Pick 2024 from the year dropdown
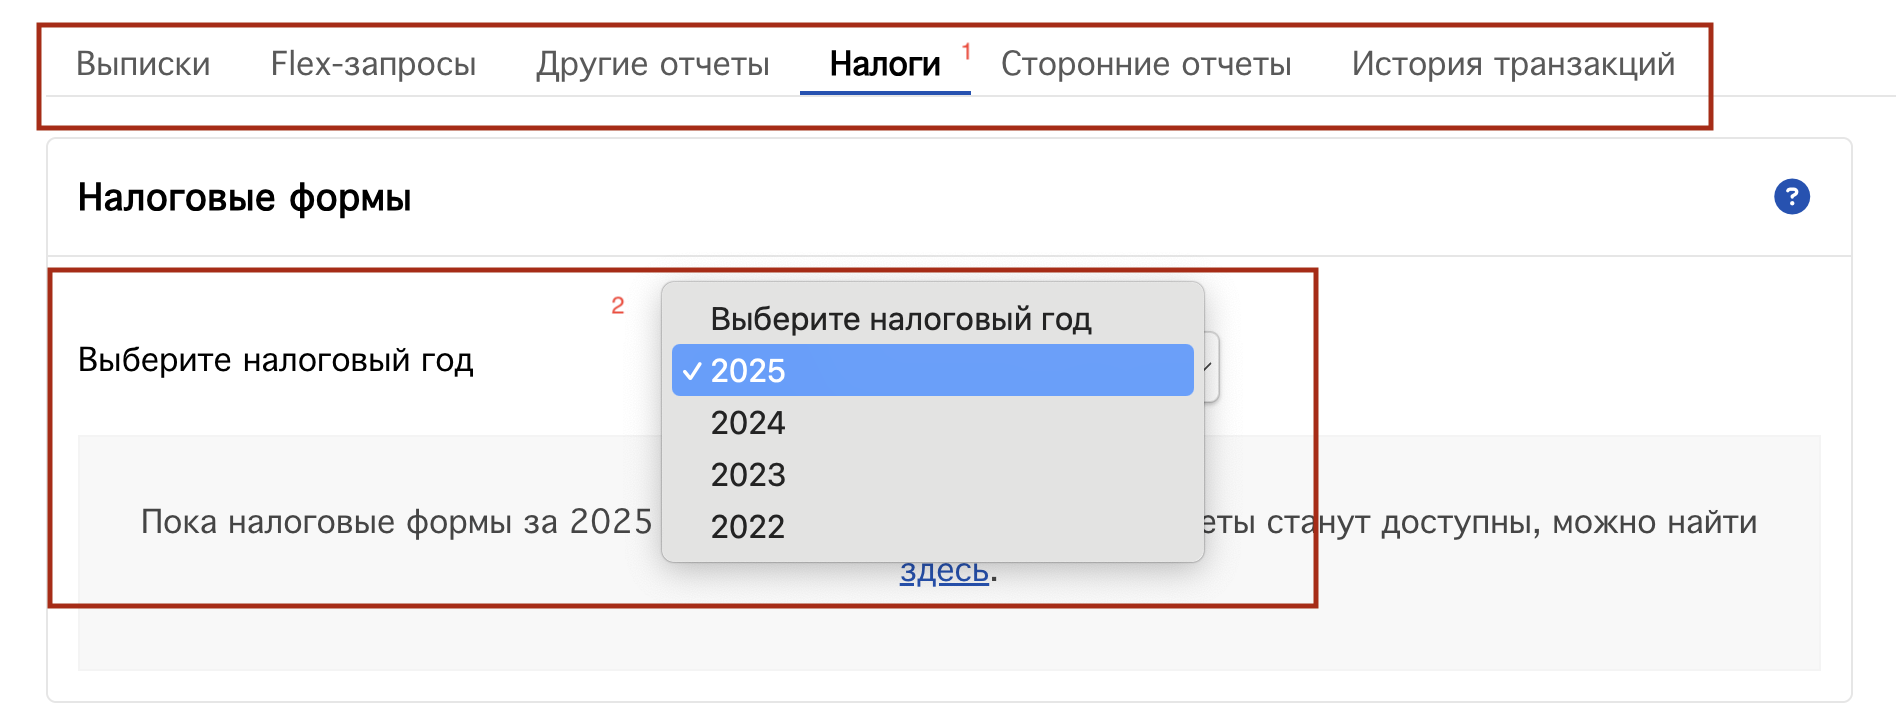Image resolution: width=1896 pixels, height=720 pixels. coord(932,422)
